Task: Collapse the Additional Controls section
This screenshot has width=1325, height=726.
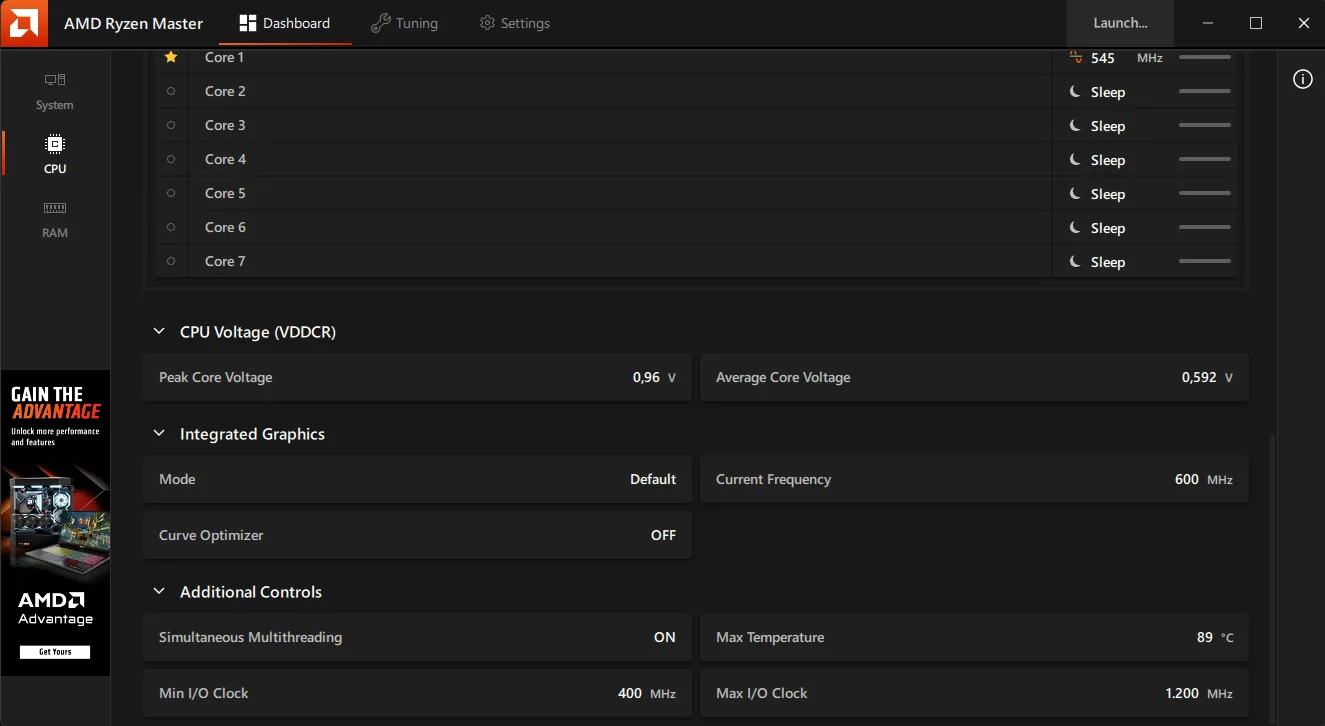Action: pos(158,592)
